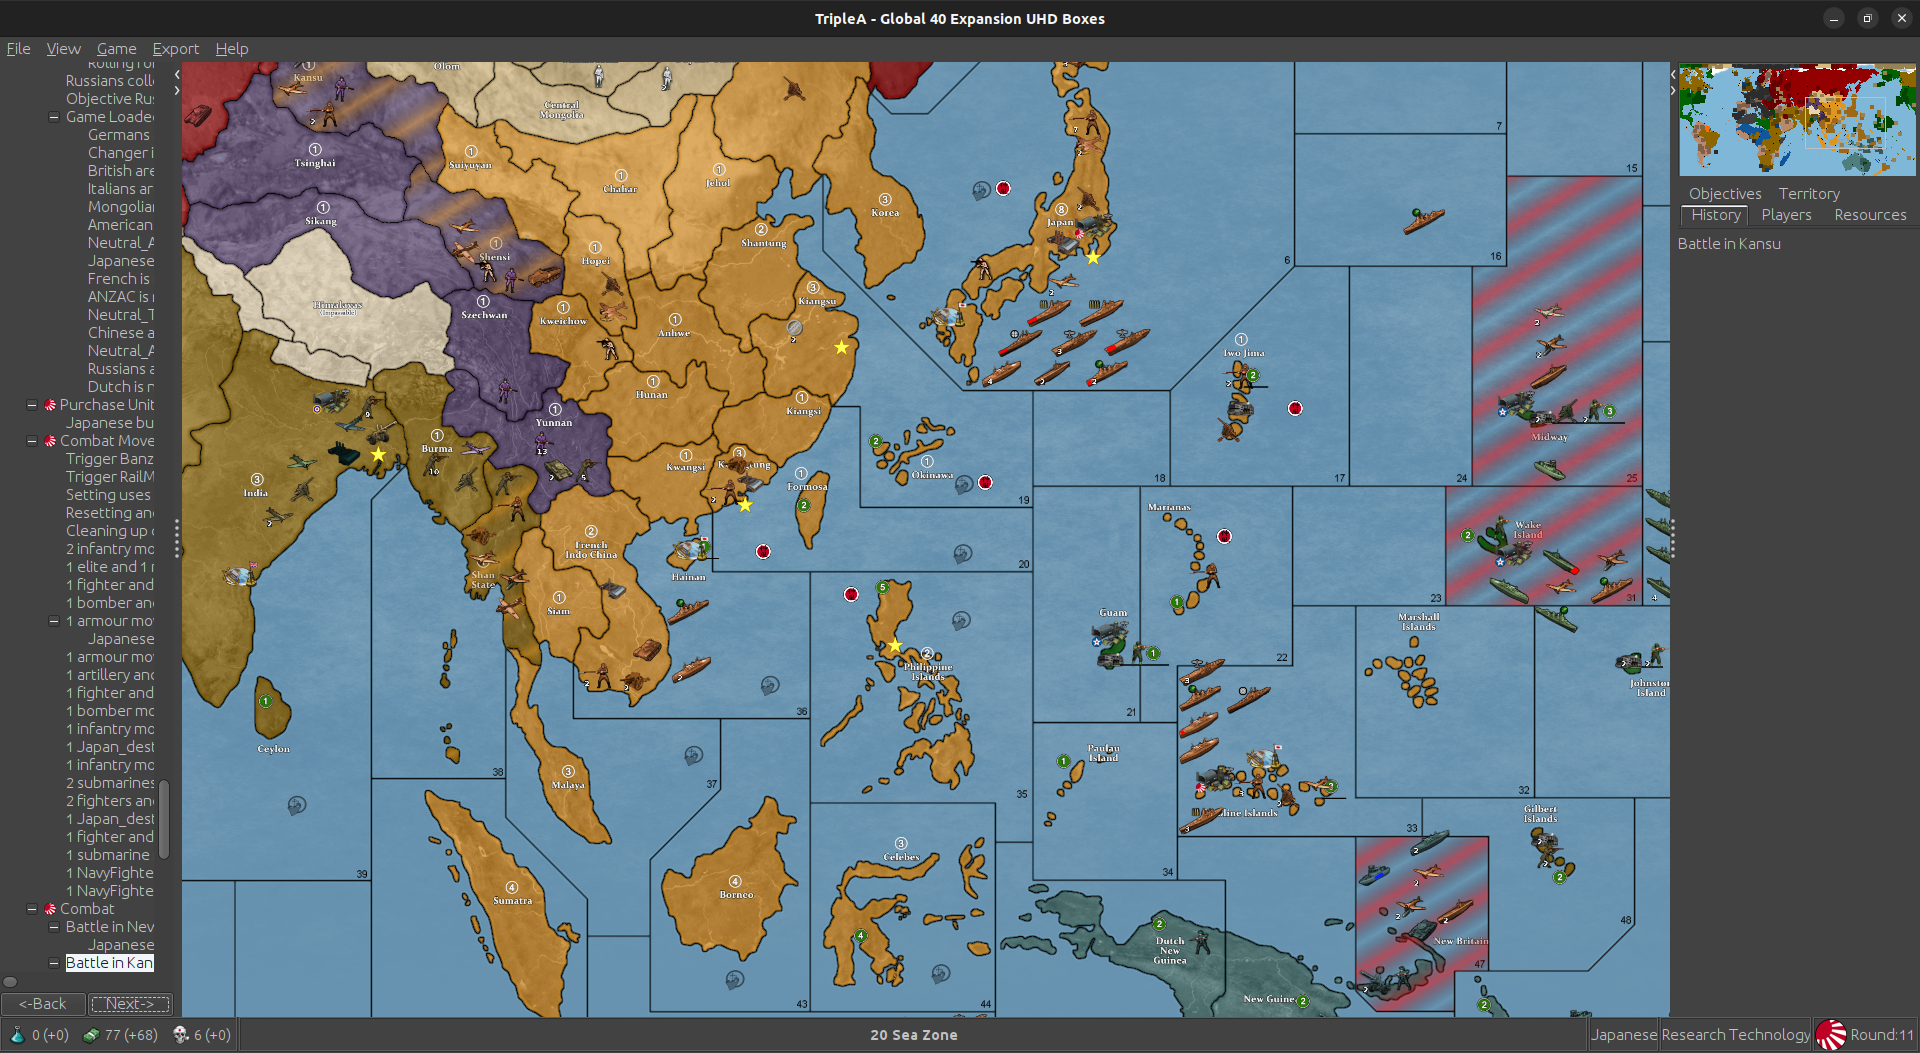The image size is (1920, 1053).
Task: Click 'Research Technology' in the status bar
Action: (1735, 1035)
